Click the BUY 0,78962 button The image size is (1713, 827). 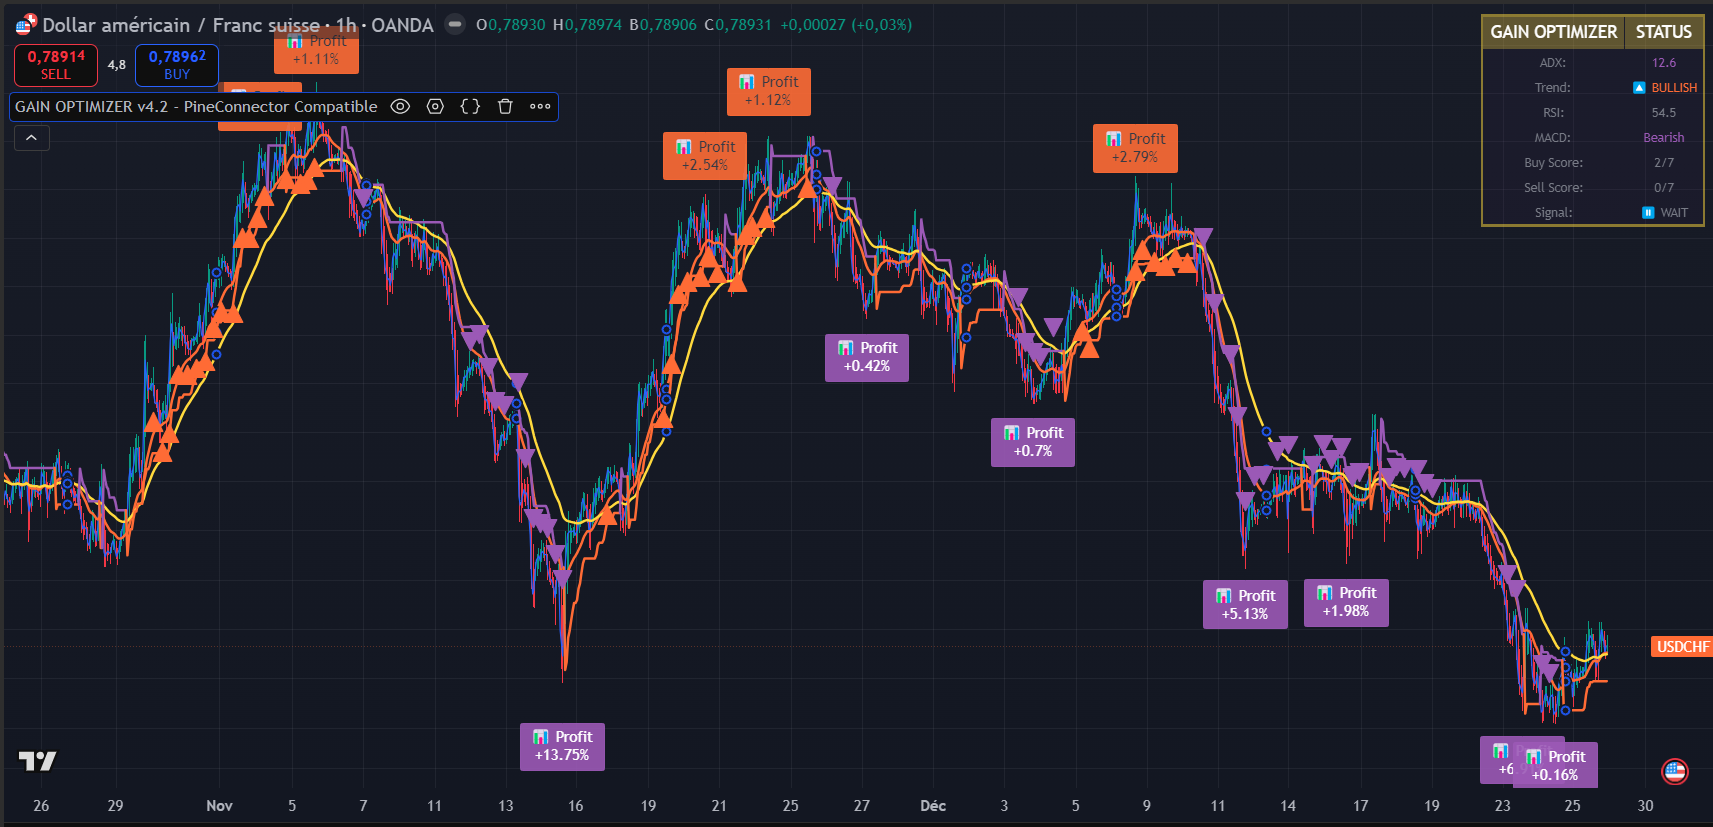click(x=177, y=65)
